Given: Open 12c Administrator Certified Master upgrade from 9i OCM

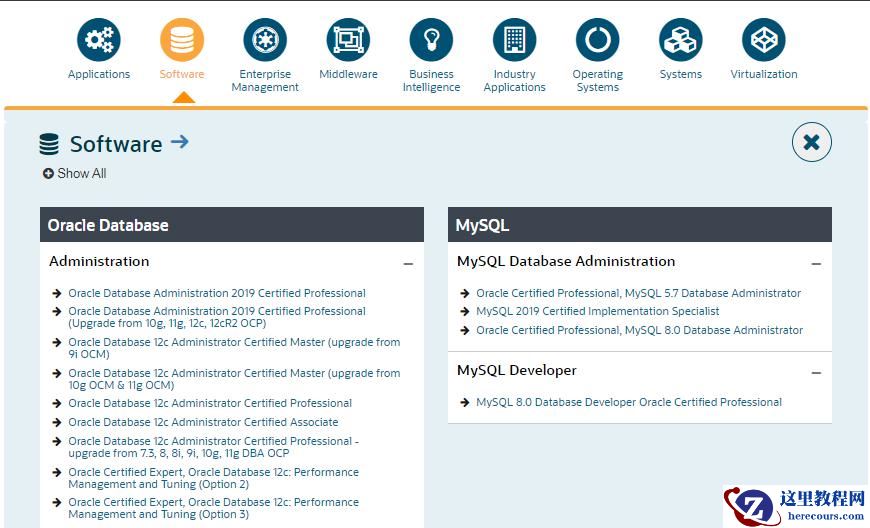Looking at the screenshot, I should coord(234,348).
